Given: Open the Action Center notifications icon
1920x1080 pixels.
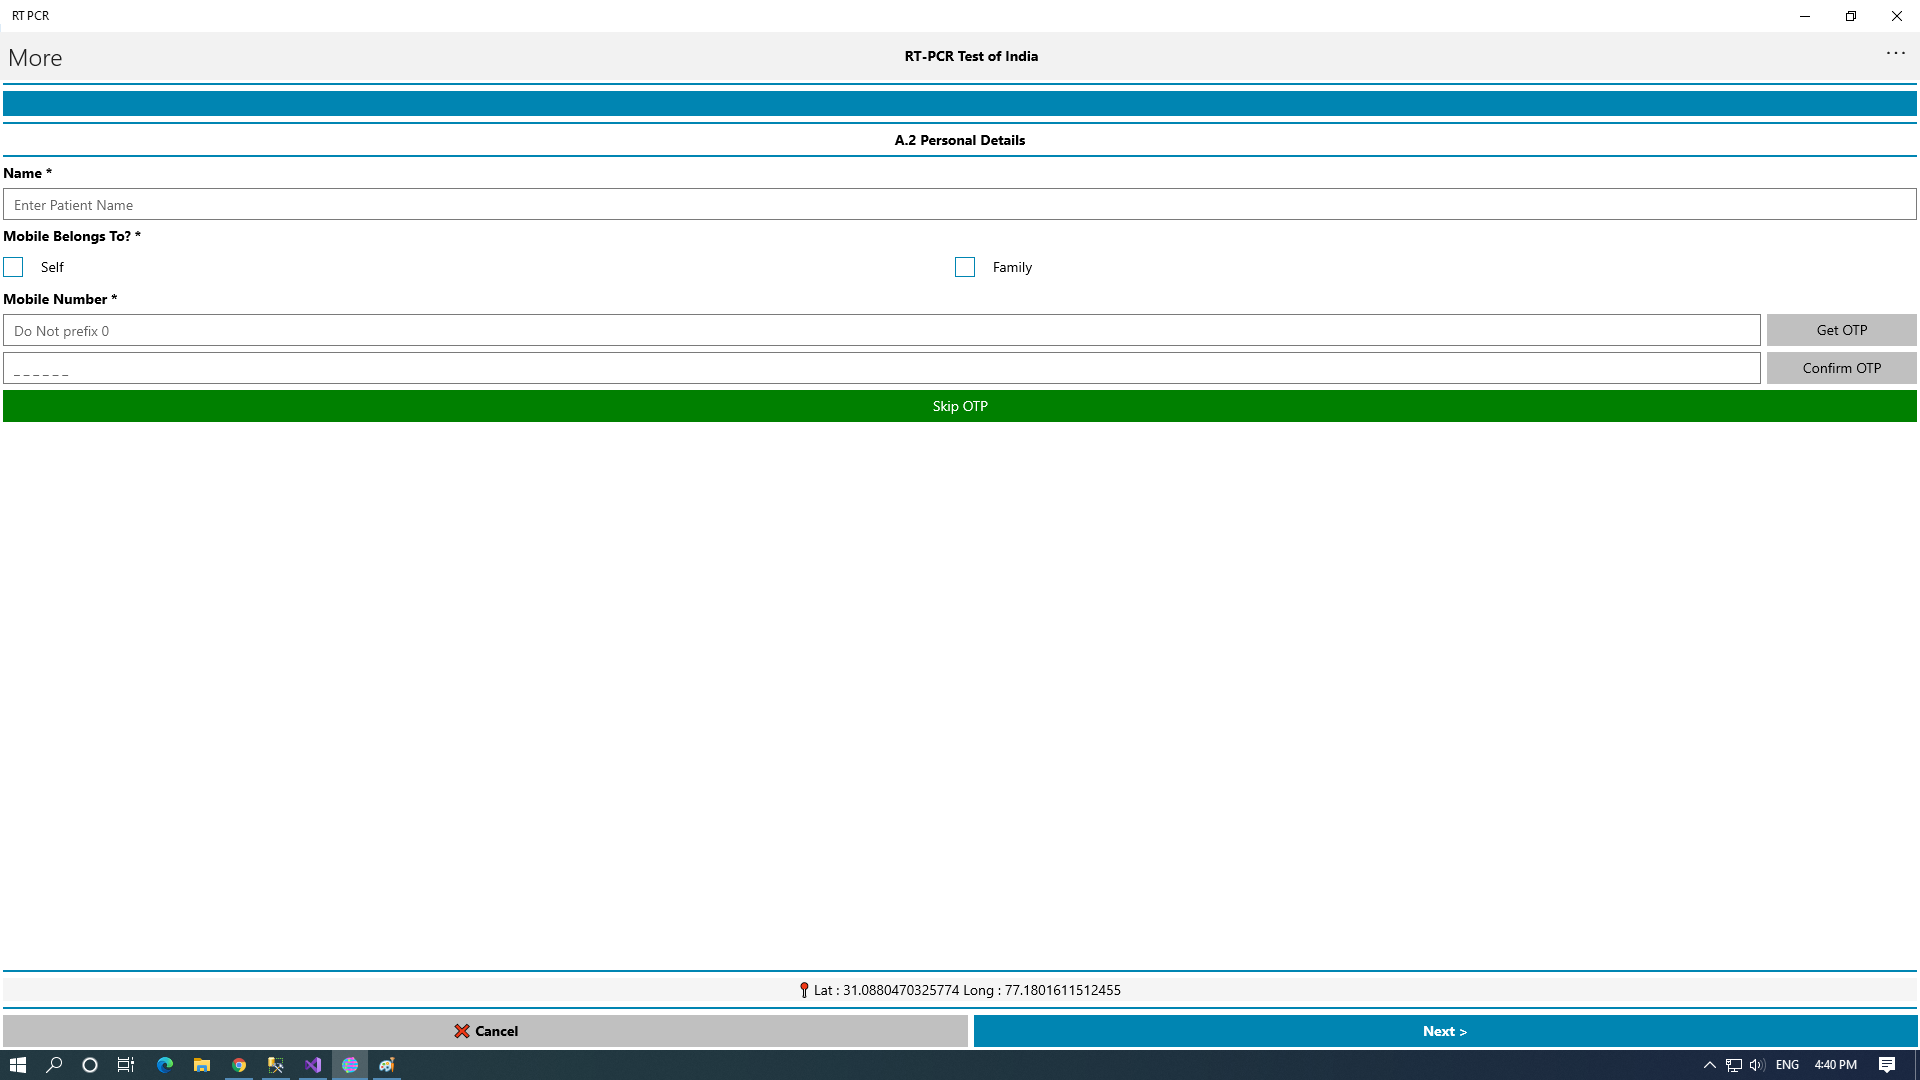Looking at the screenshot, I should point(1887,1065).
